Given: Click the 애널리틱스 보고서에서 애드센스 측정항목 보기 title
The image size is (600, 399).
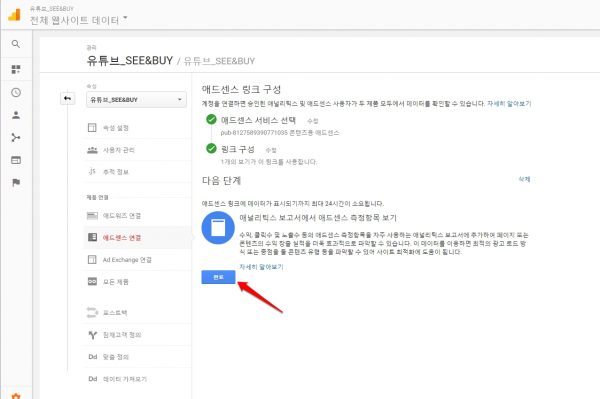Looking at the screenshot, I should [x=318, y=218].
